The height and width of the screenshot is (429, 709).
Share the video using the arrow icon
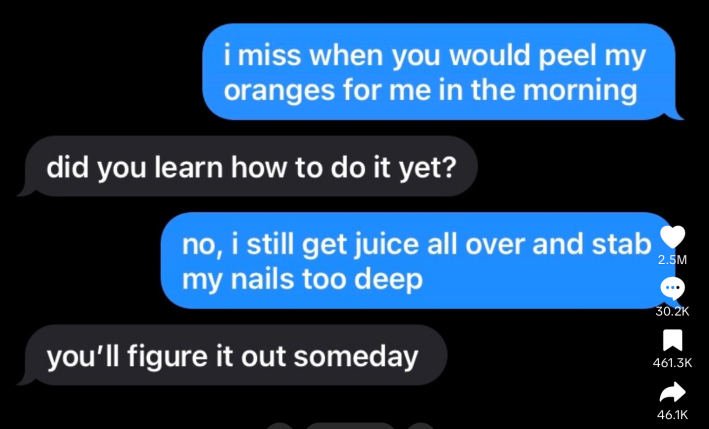click(672, 392)
